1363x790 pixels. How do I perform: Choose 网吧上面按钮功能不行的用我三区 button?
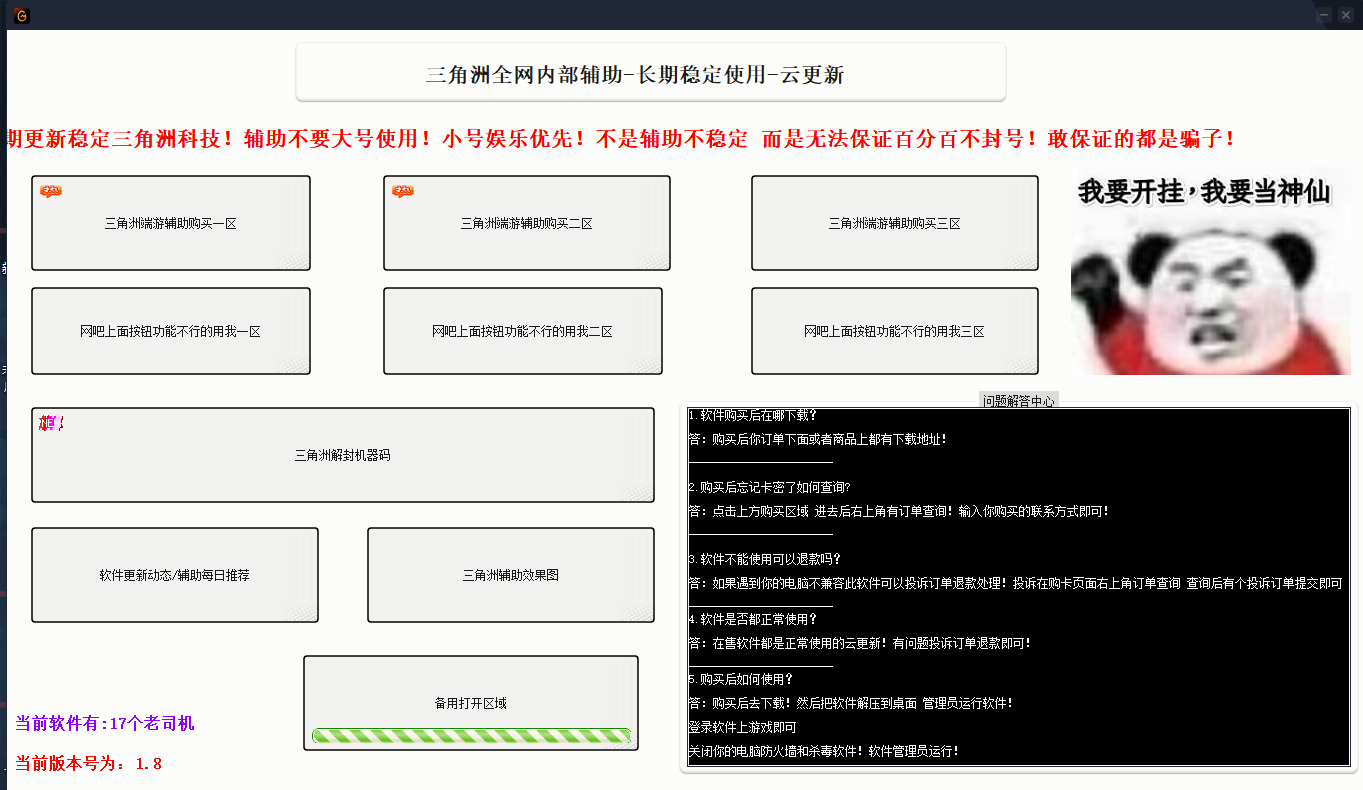(x=894, y=331)
